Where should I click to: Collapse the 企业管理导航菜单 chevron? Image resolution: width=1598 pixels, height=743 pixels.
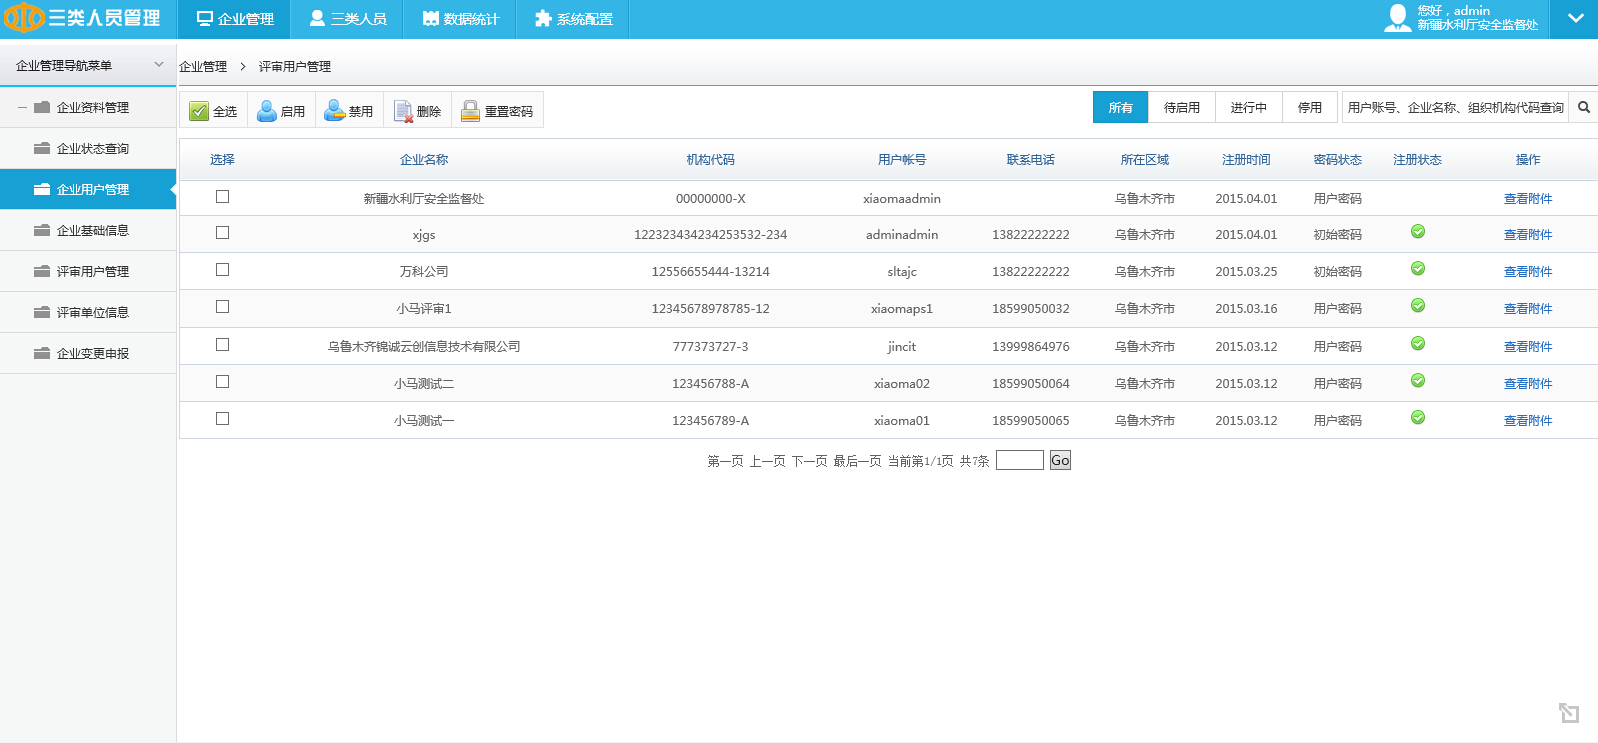tap(158, 65)
